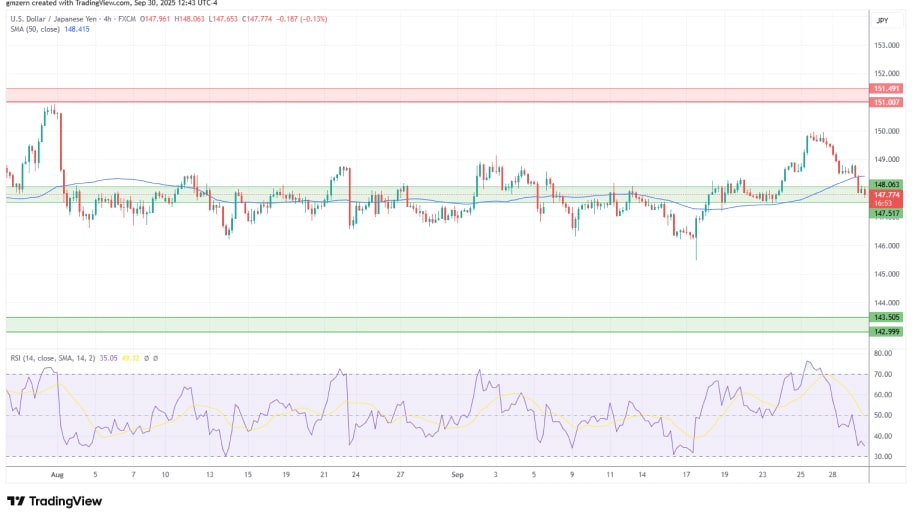Click the 153.000 level on price axis
The height and width of the screenshot is (513, 912).
click(x=882, y=46)
